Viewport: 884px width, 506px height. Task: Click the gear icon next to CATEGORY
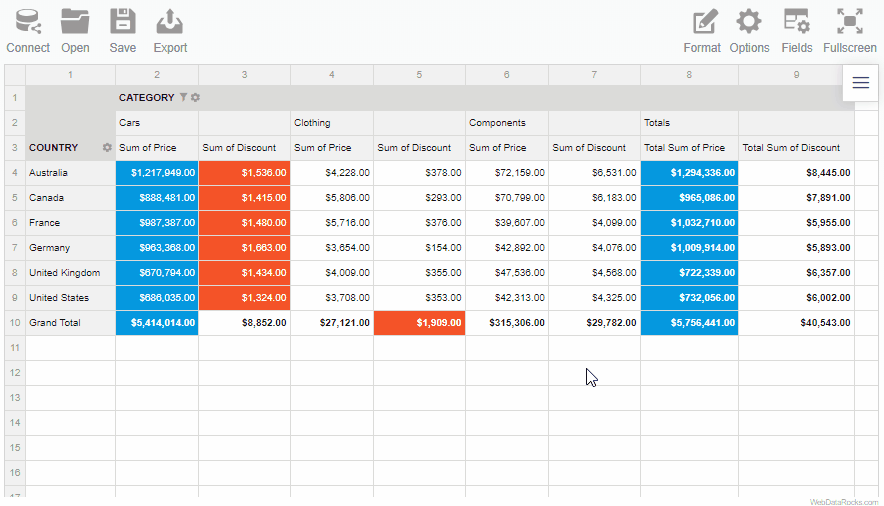(196, 97)
